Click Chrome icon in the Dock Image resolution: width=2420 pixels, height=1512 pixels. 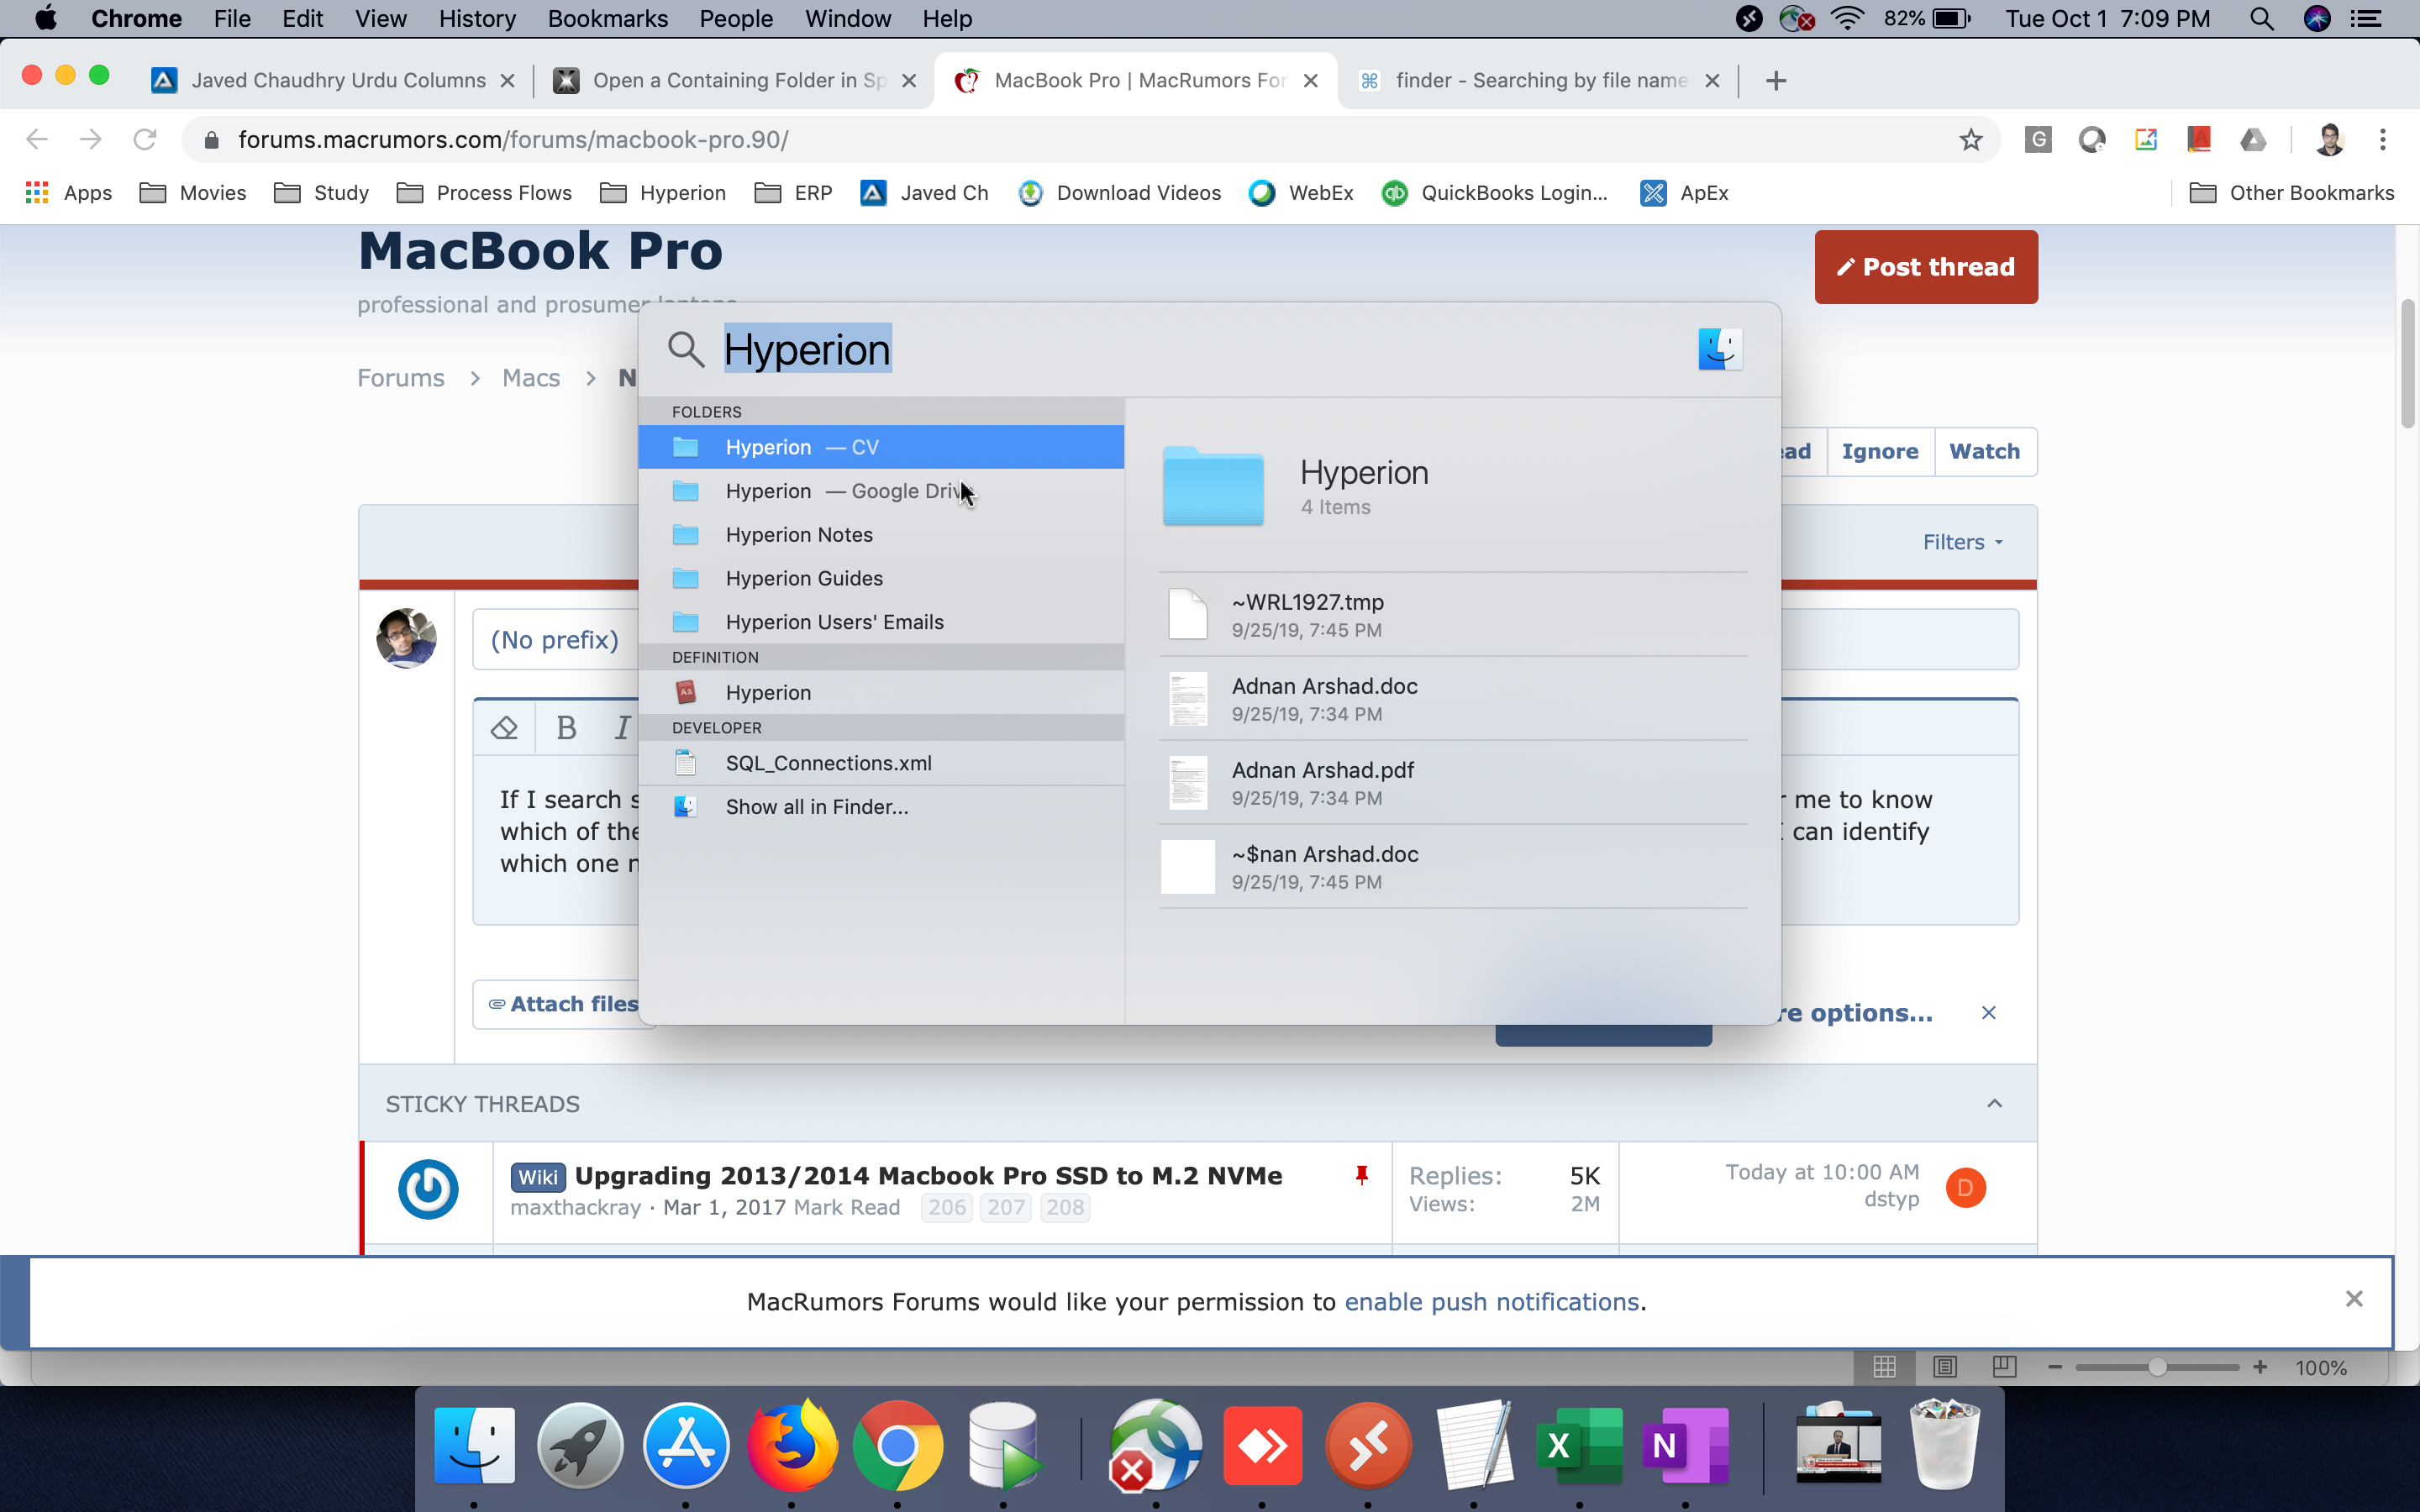(898, 1444)
